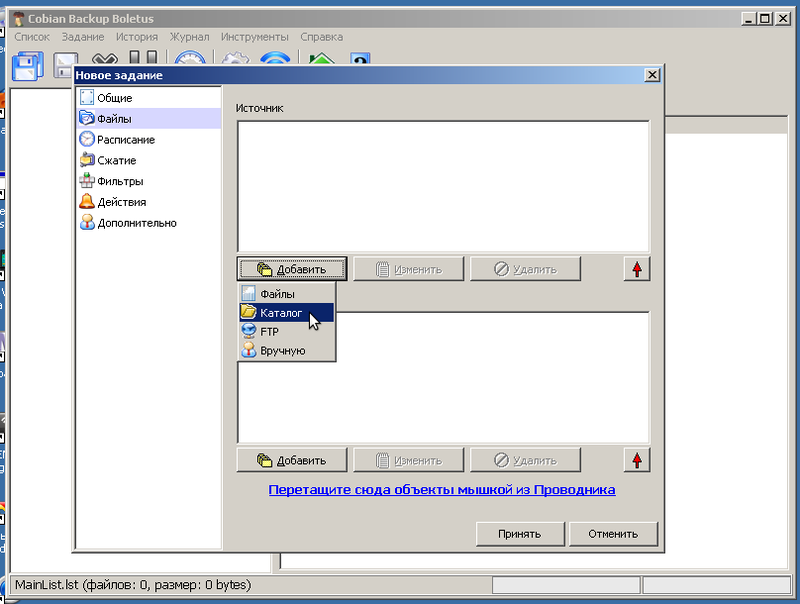
Task: Open the Справка menu
Action: click(321, 37)
